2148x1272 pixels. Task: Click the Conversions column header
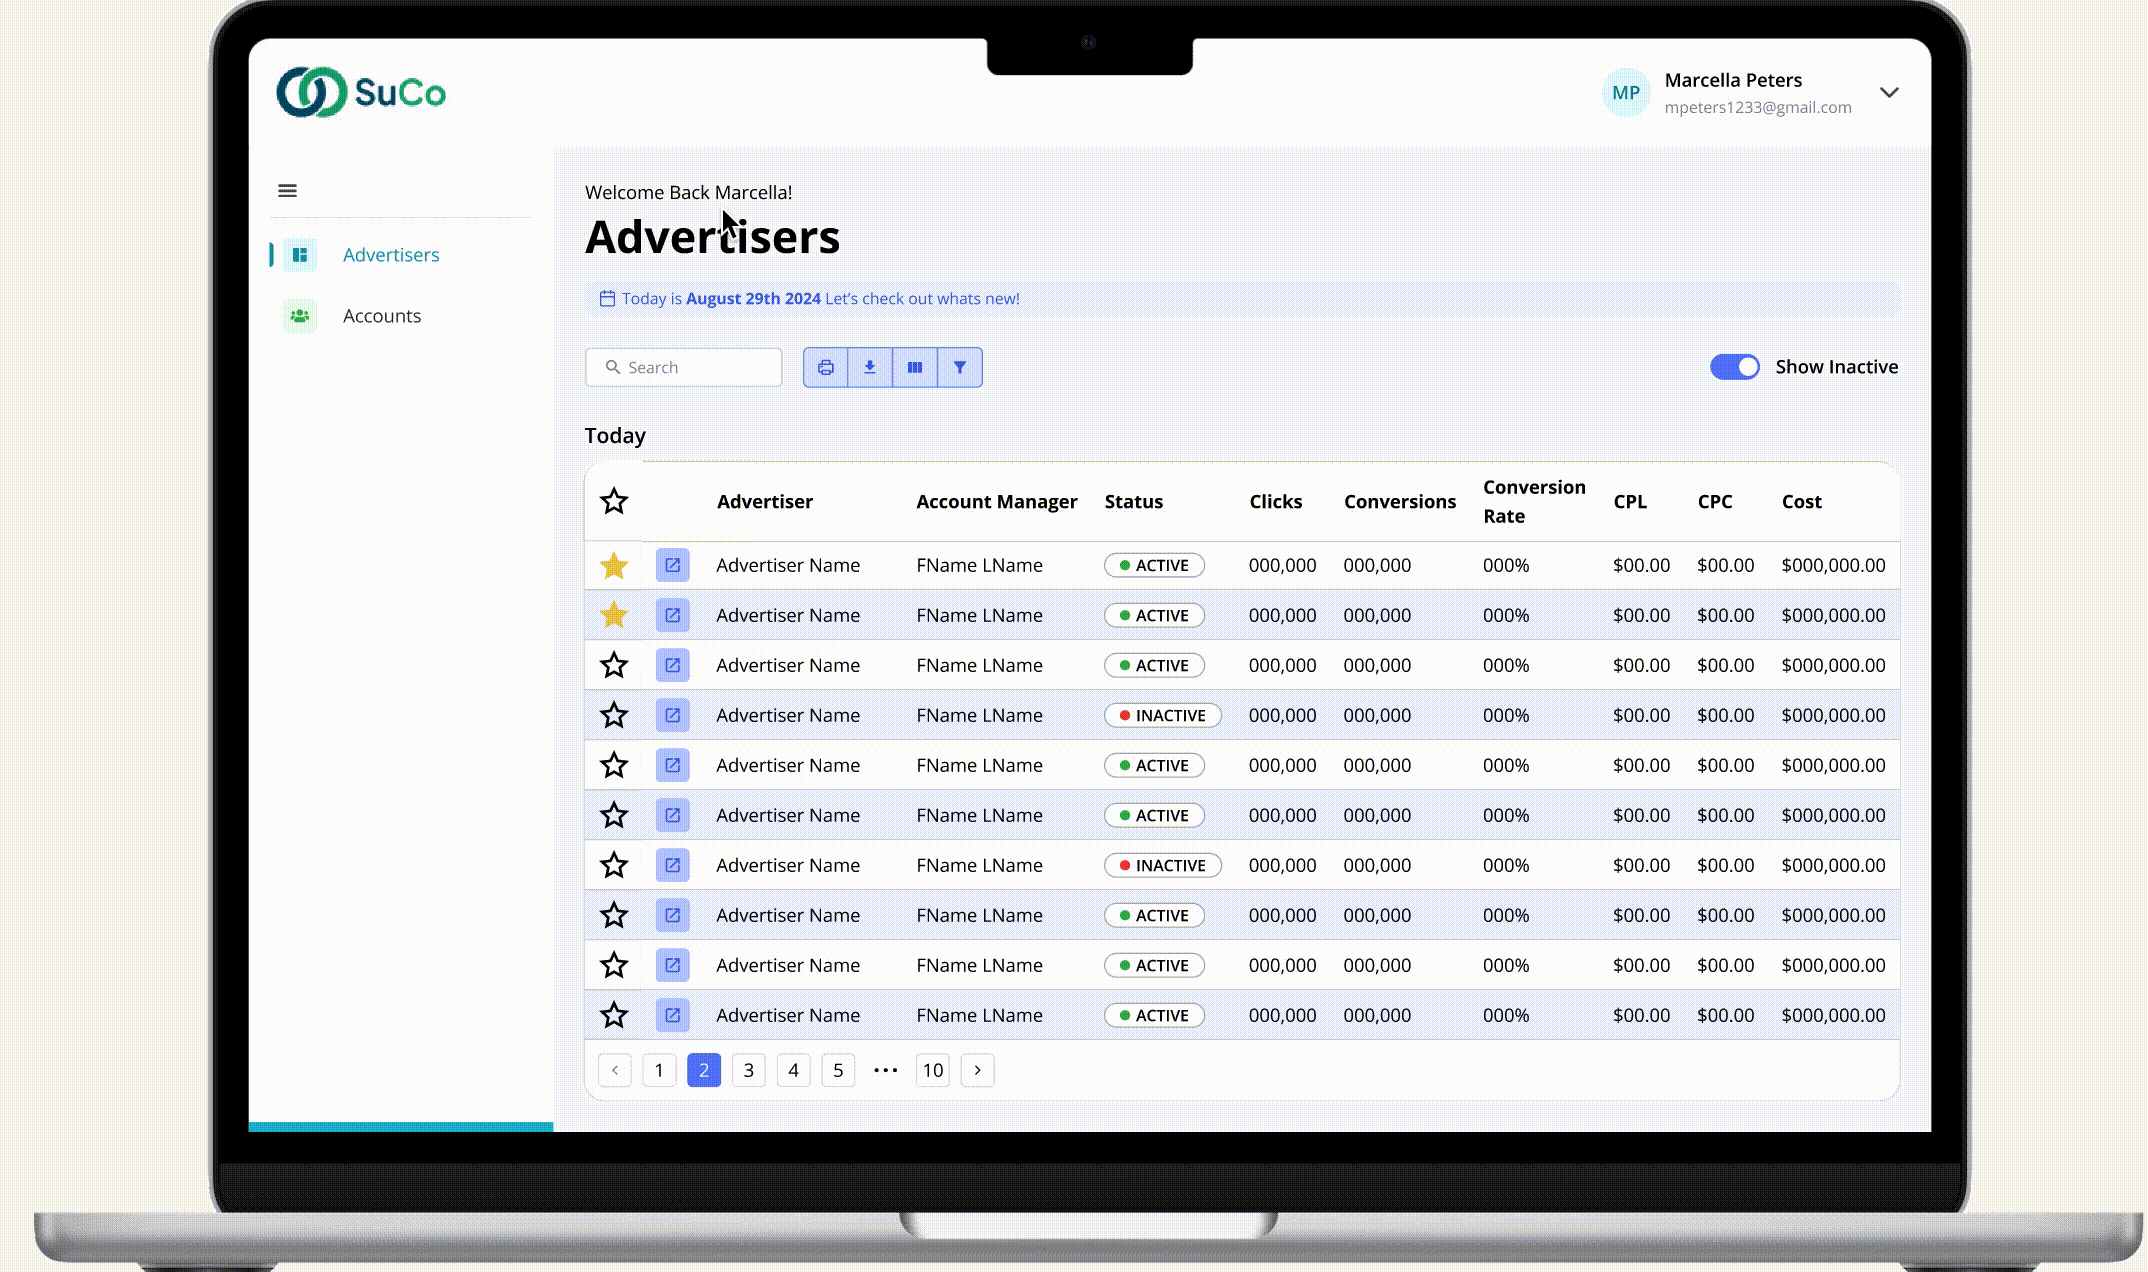point(1400,501)
